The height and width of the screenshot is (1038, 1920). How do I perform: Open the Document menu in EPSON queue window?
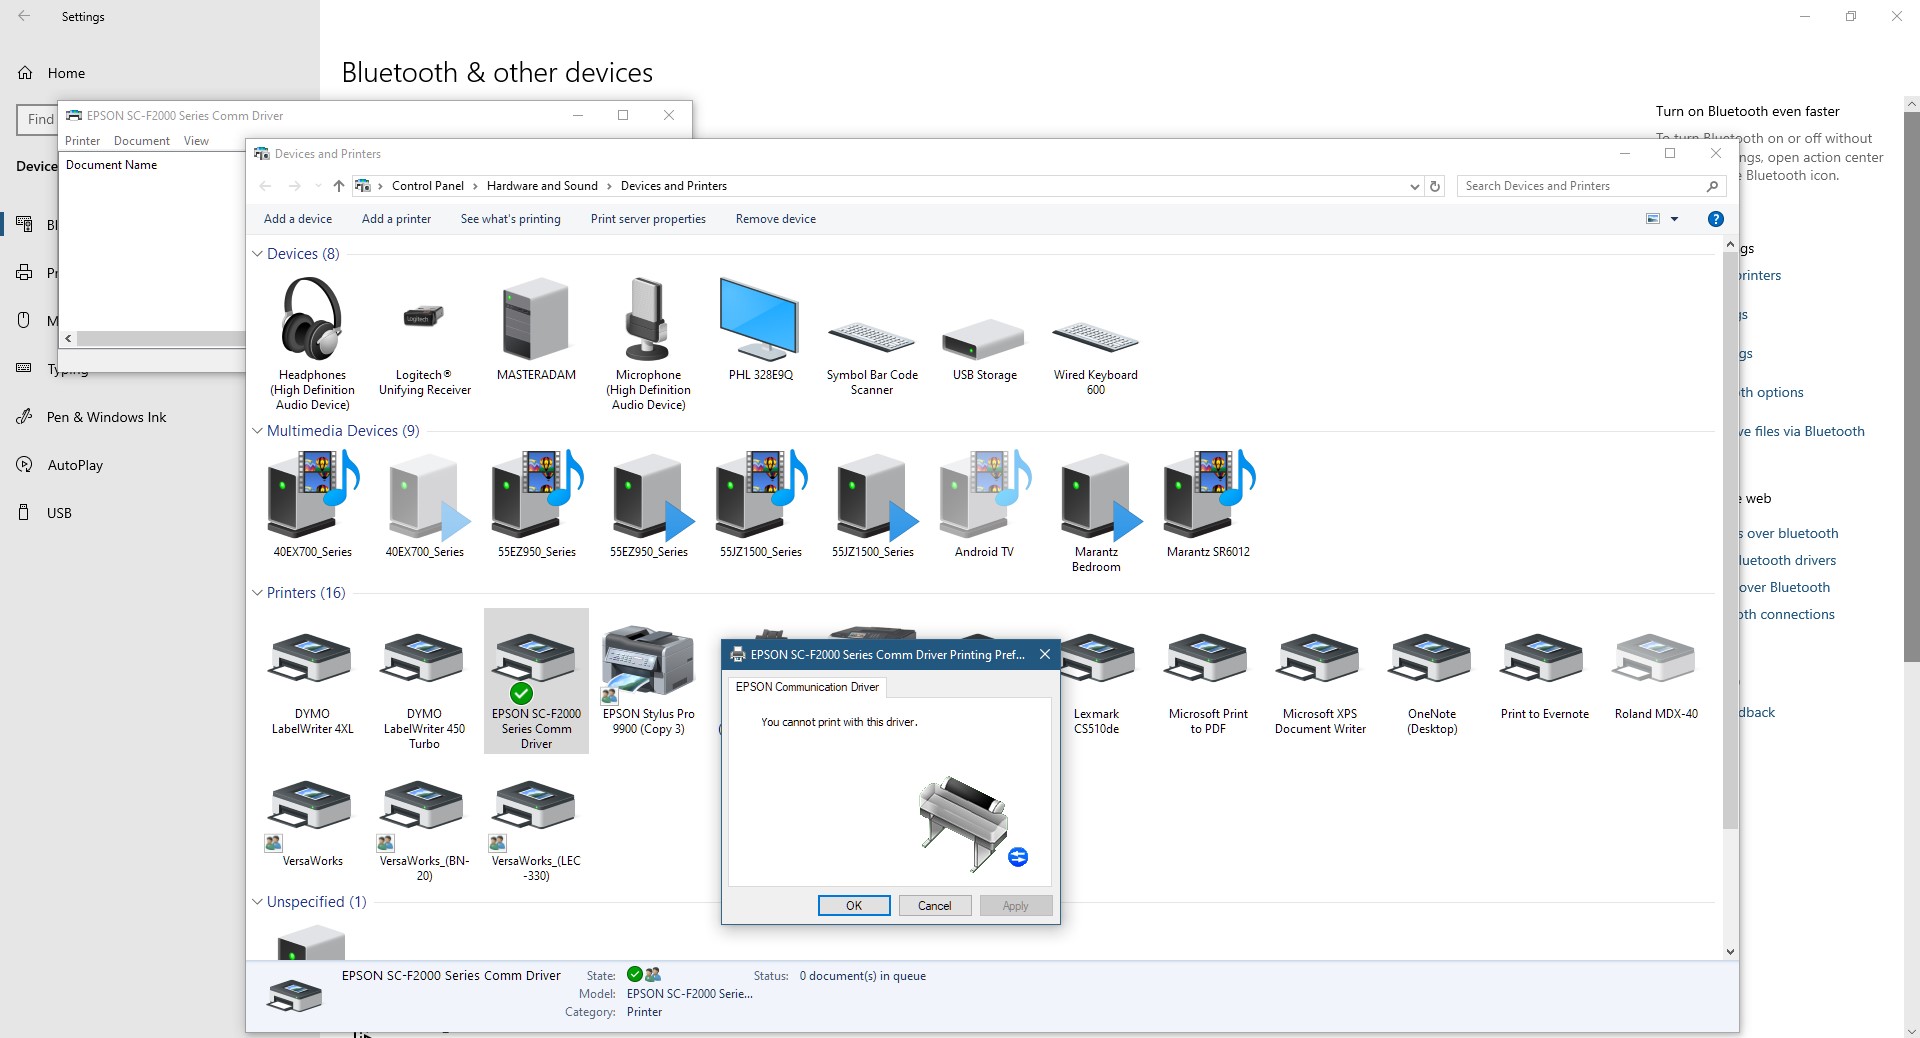(x=142, y=141)
